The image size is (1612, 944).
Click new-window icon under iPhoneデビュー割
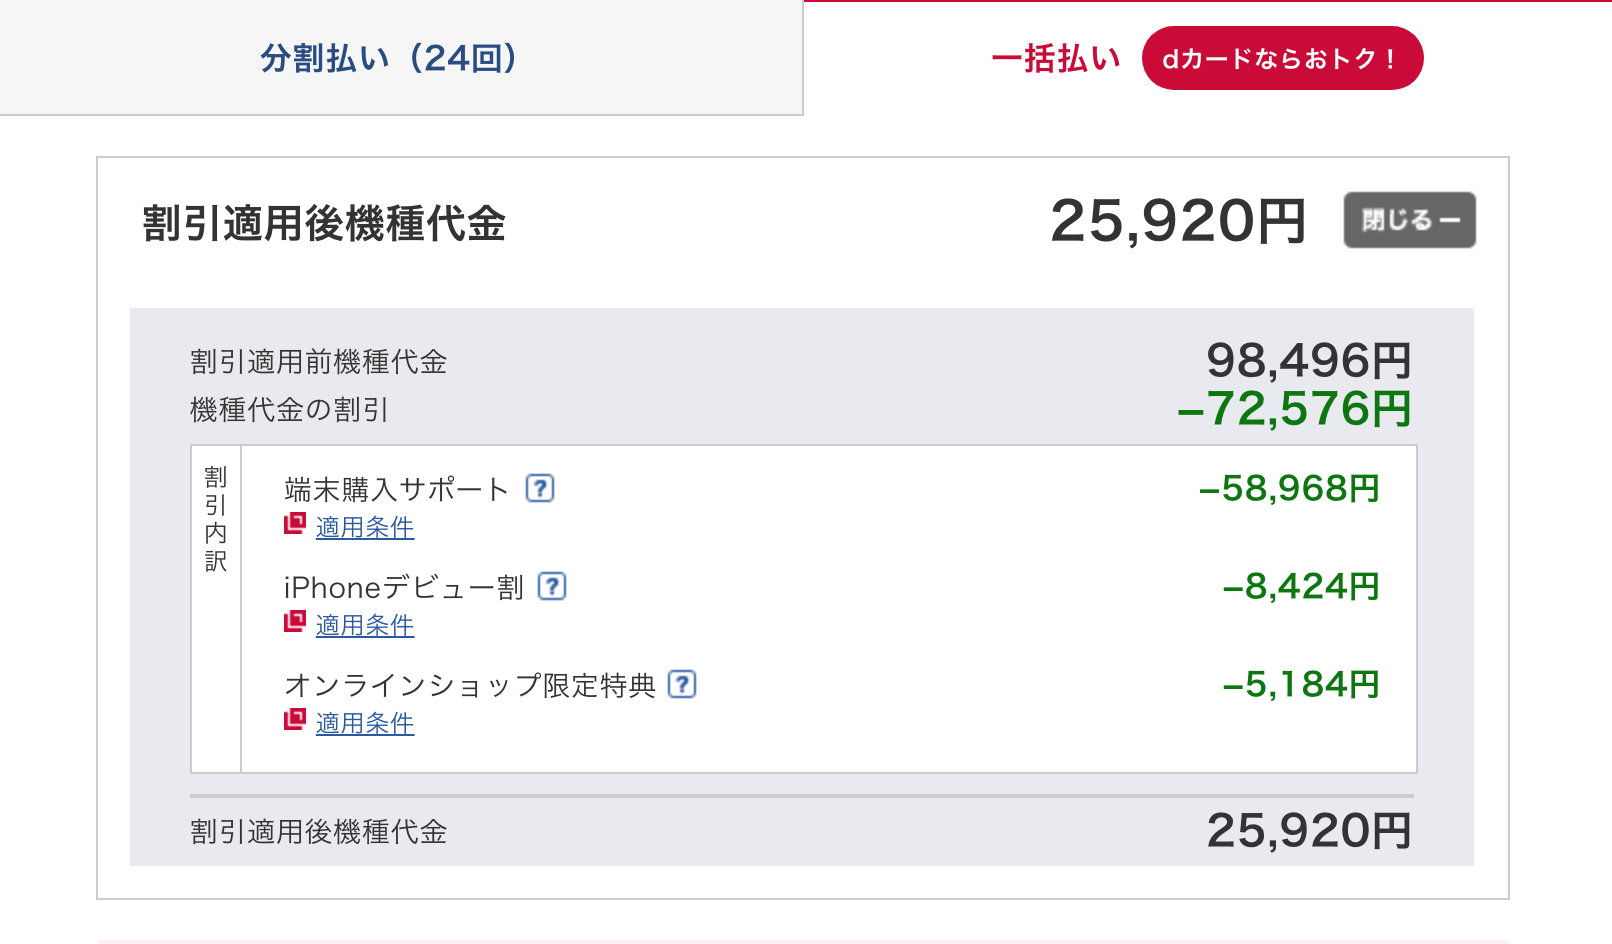(295, 621)
